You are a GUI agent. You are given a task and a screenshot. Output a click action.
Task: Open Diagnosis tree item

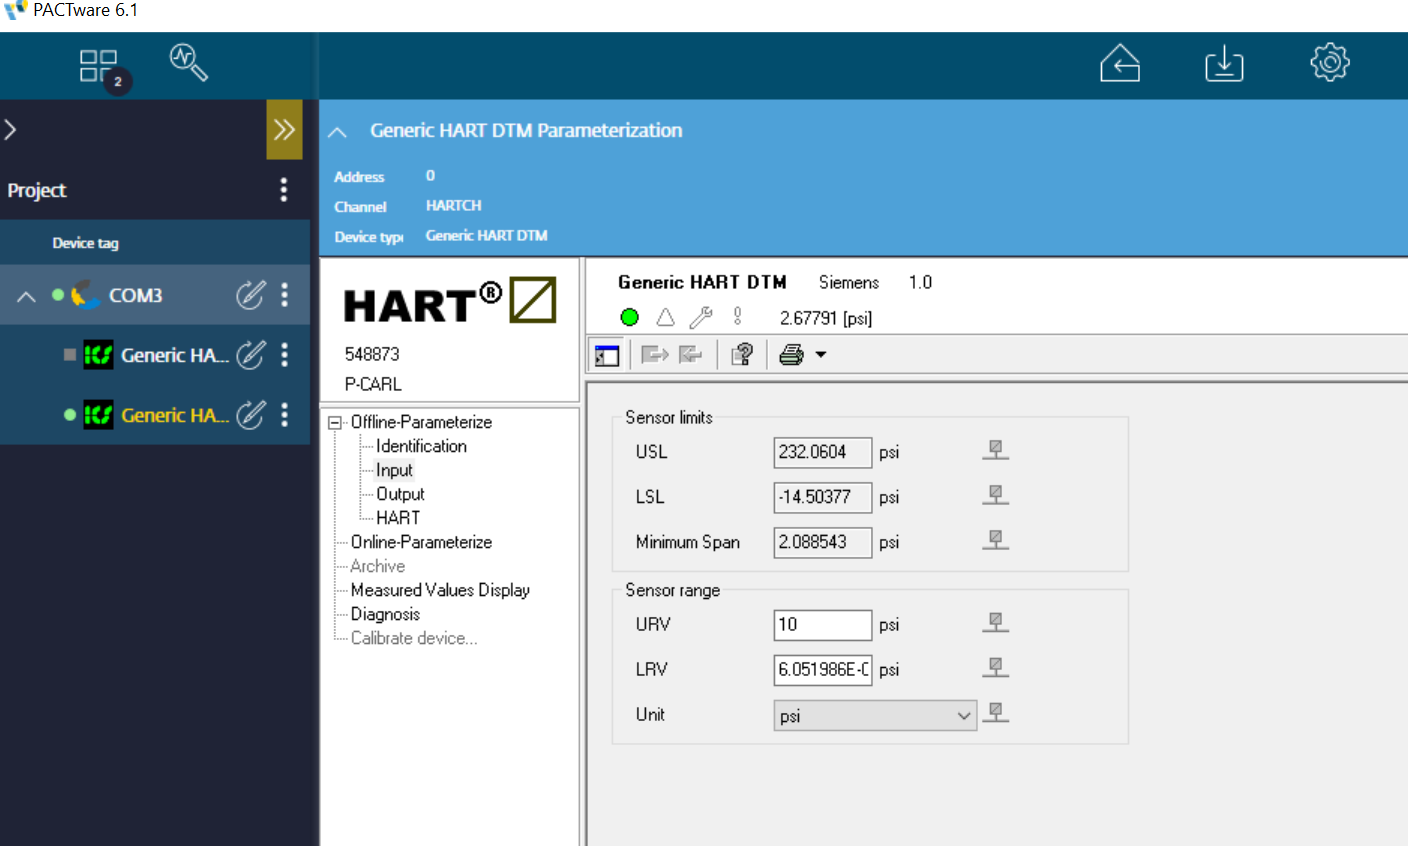coord(385,614)
